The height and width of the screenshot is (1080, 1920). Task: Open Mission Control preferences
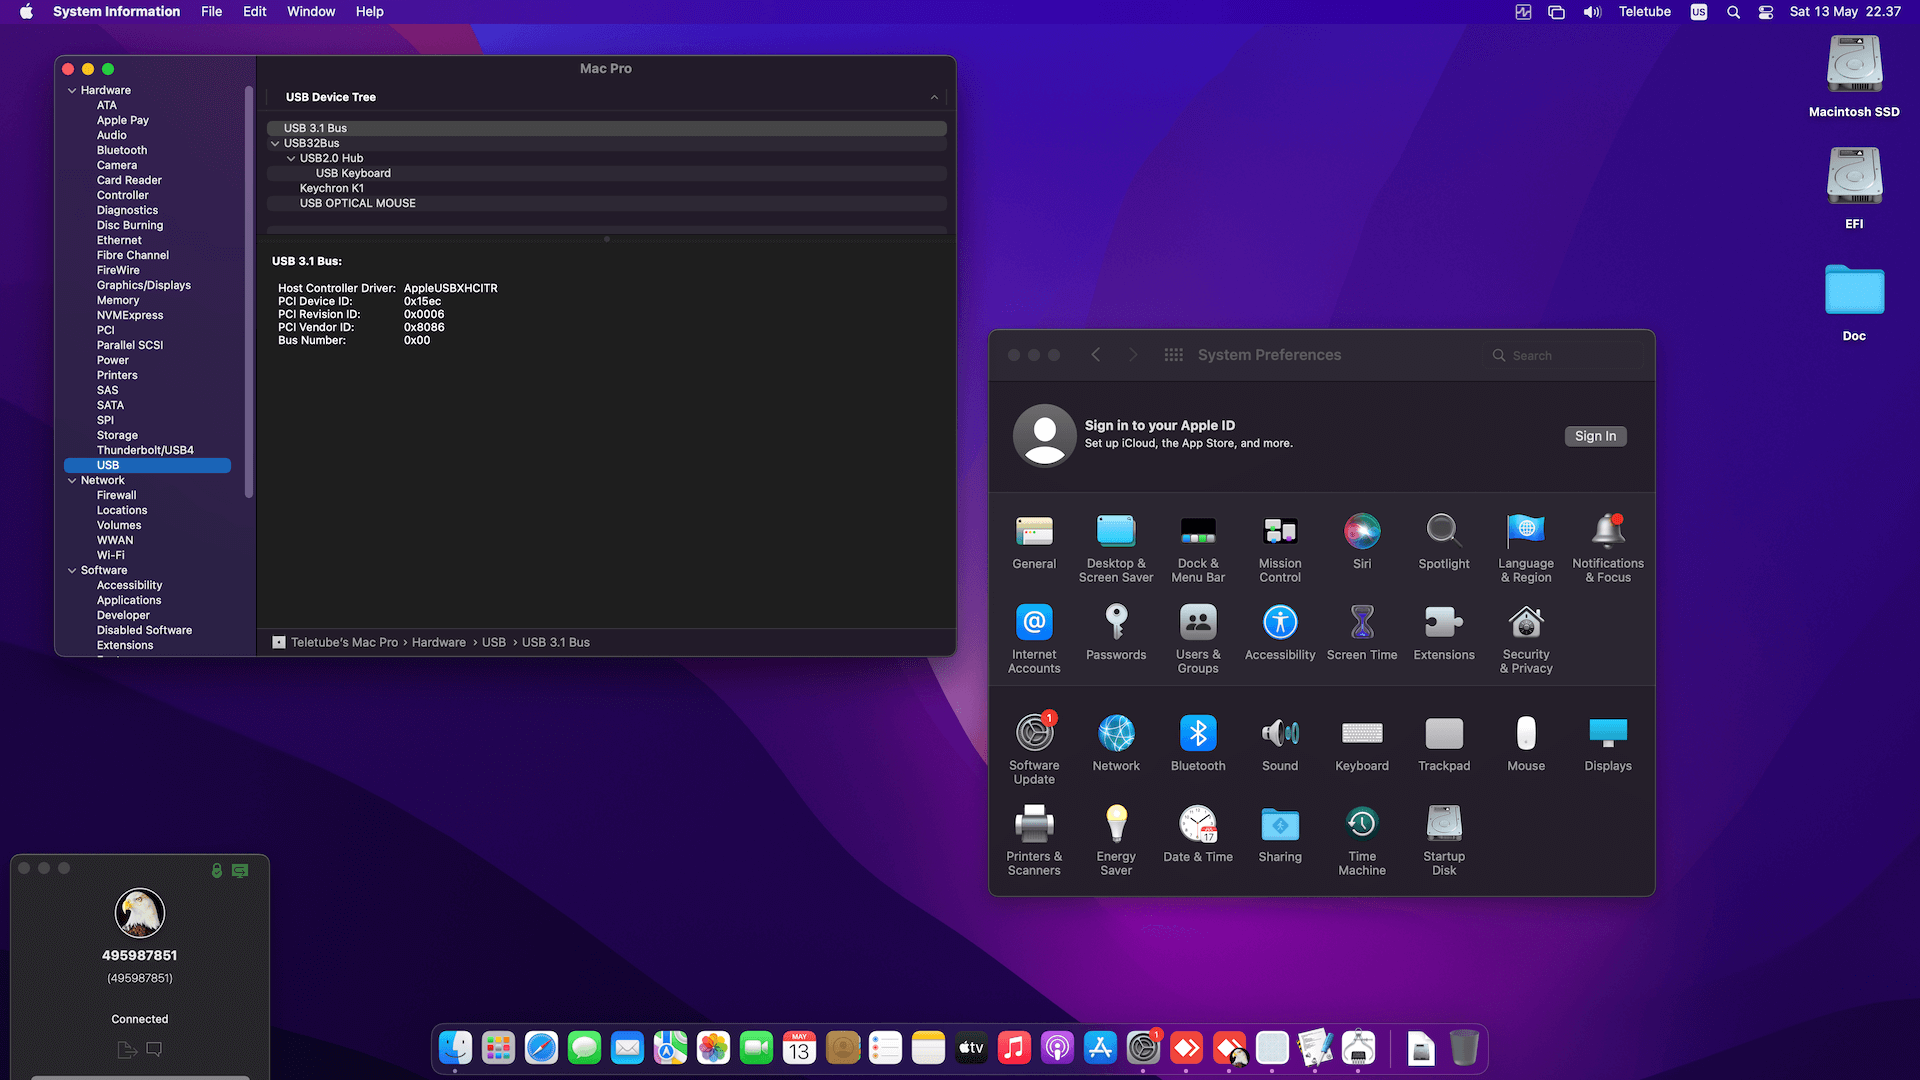point(1280,549)
